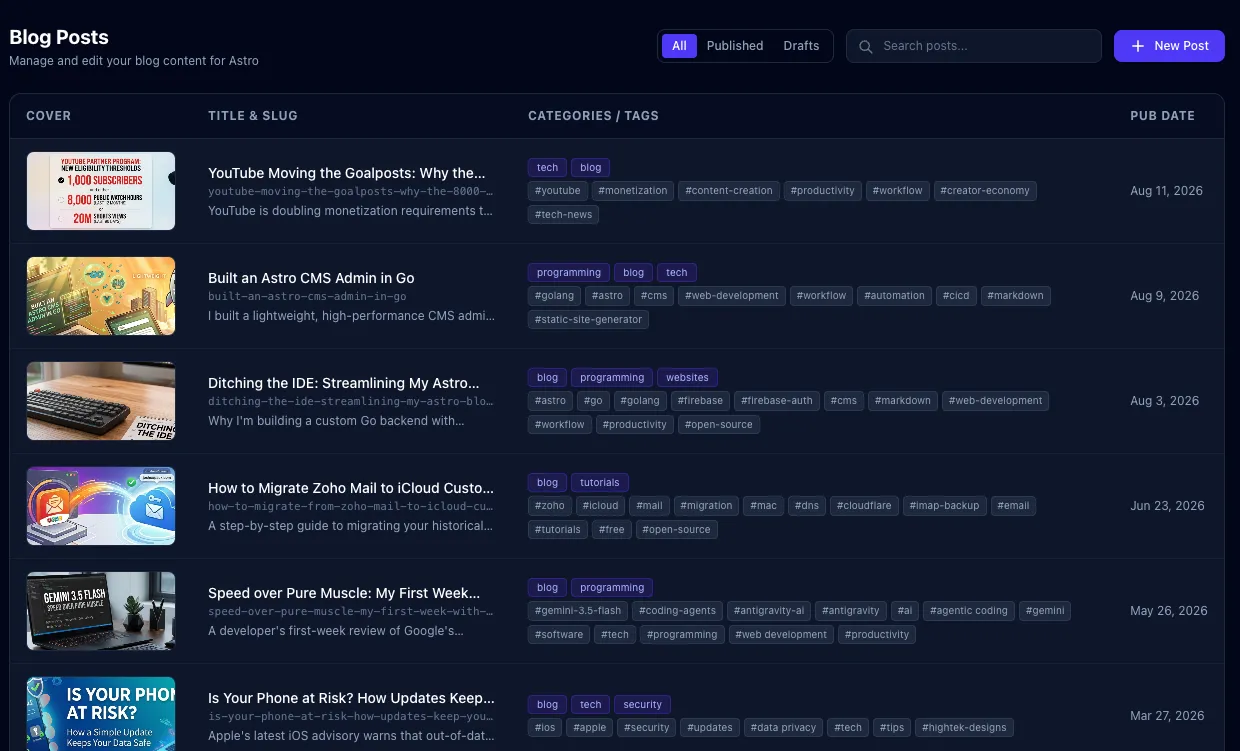The width and height of the screenshot is (1240, 751).
Task: Click the #icloud tag
Action: tap(601, 506)
